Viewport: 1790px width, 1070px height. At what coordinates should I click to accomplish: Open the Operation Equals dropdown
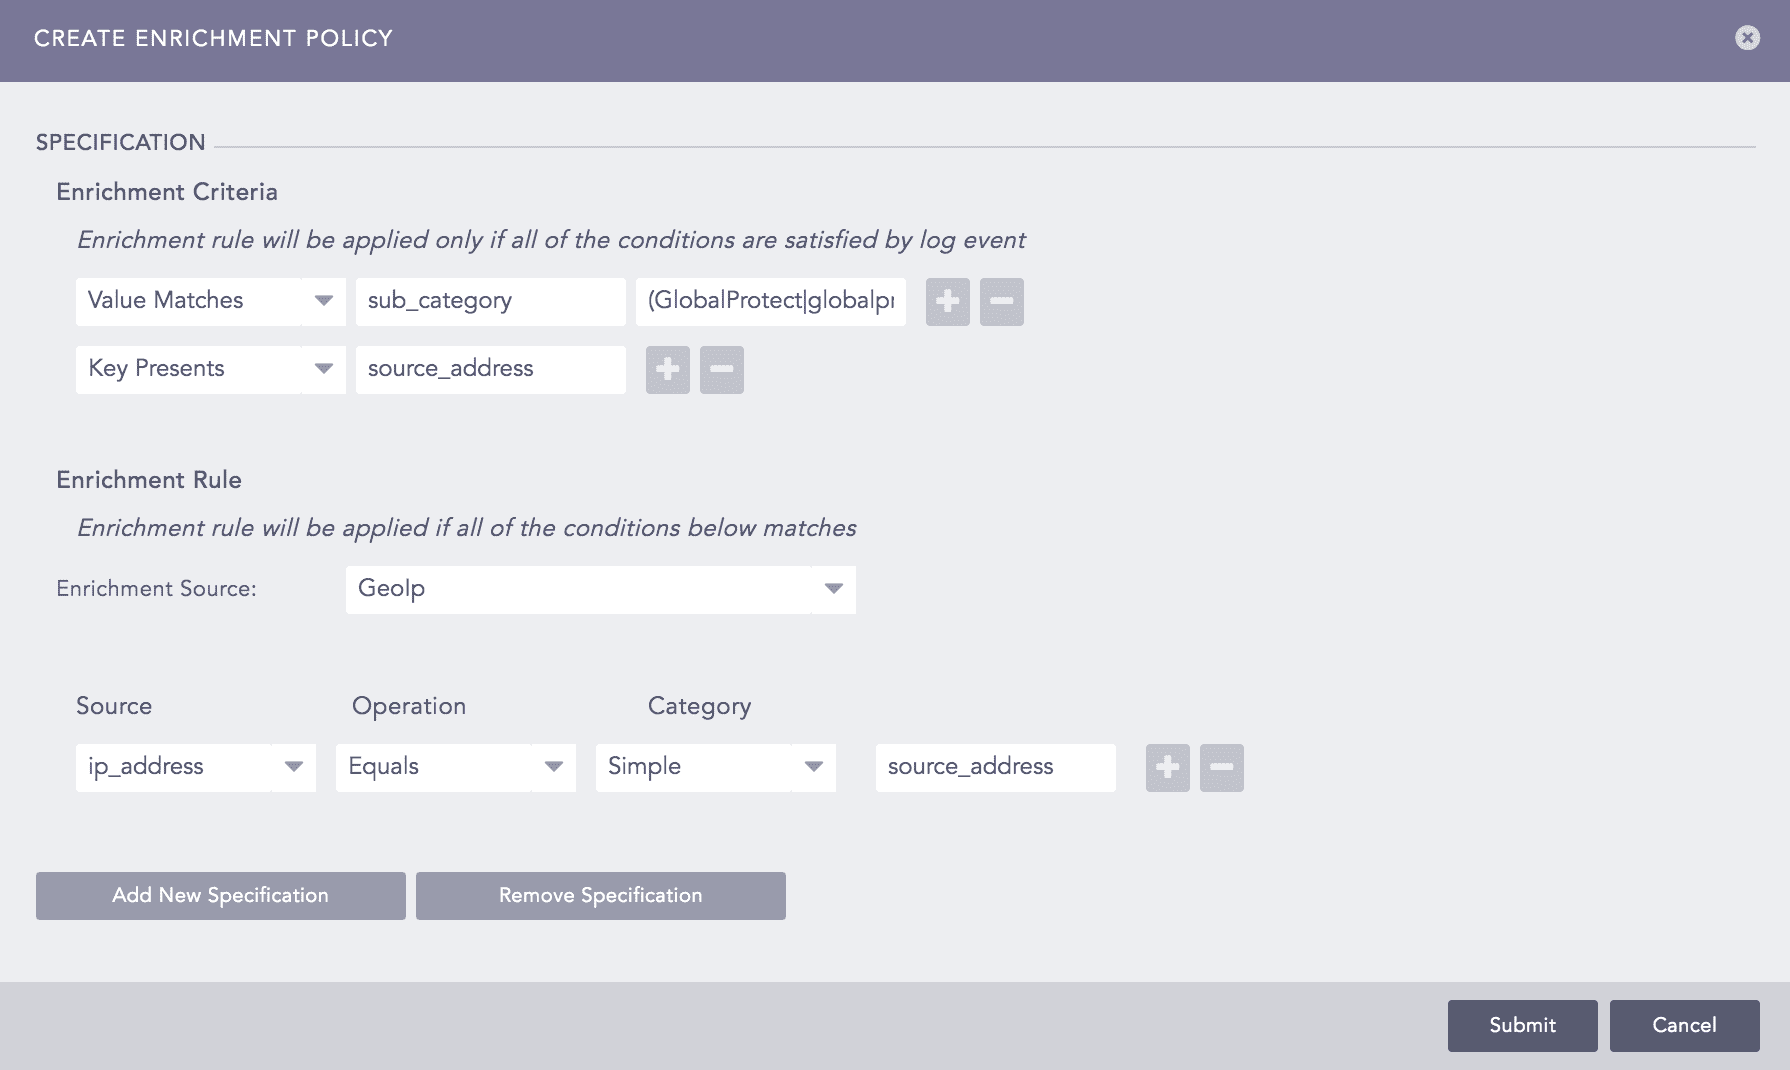(553, 767)
